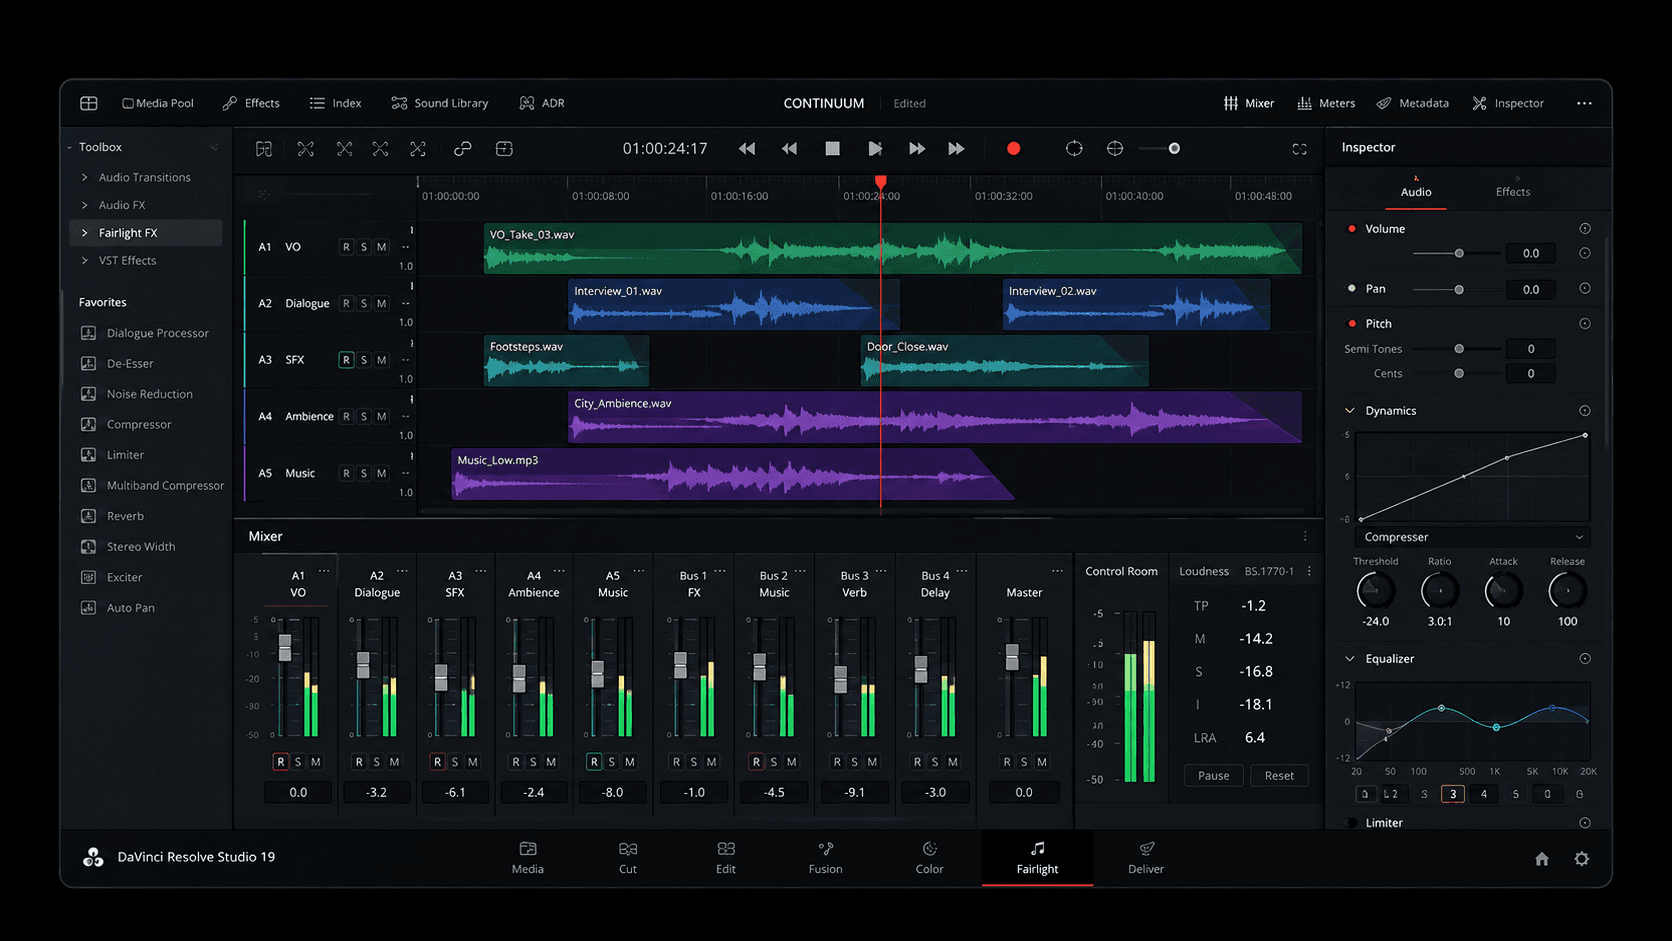Expand Audio Transitions in Toolbox
This screenshot has height=941, width=1672.
[84, 177]
